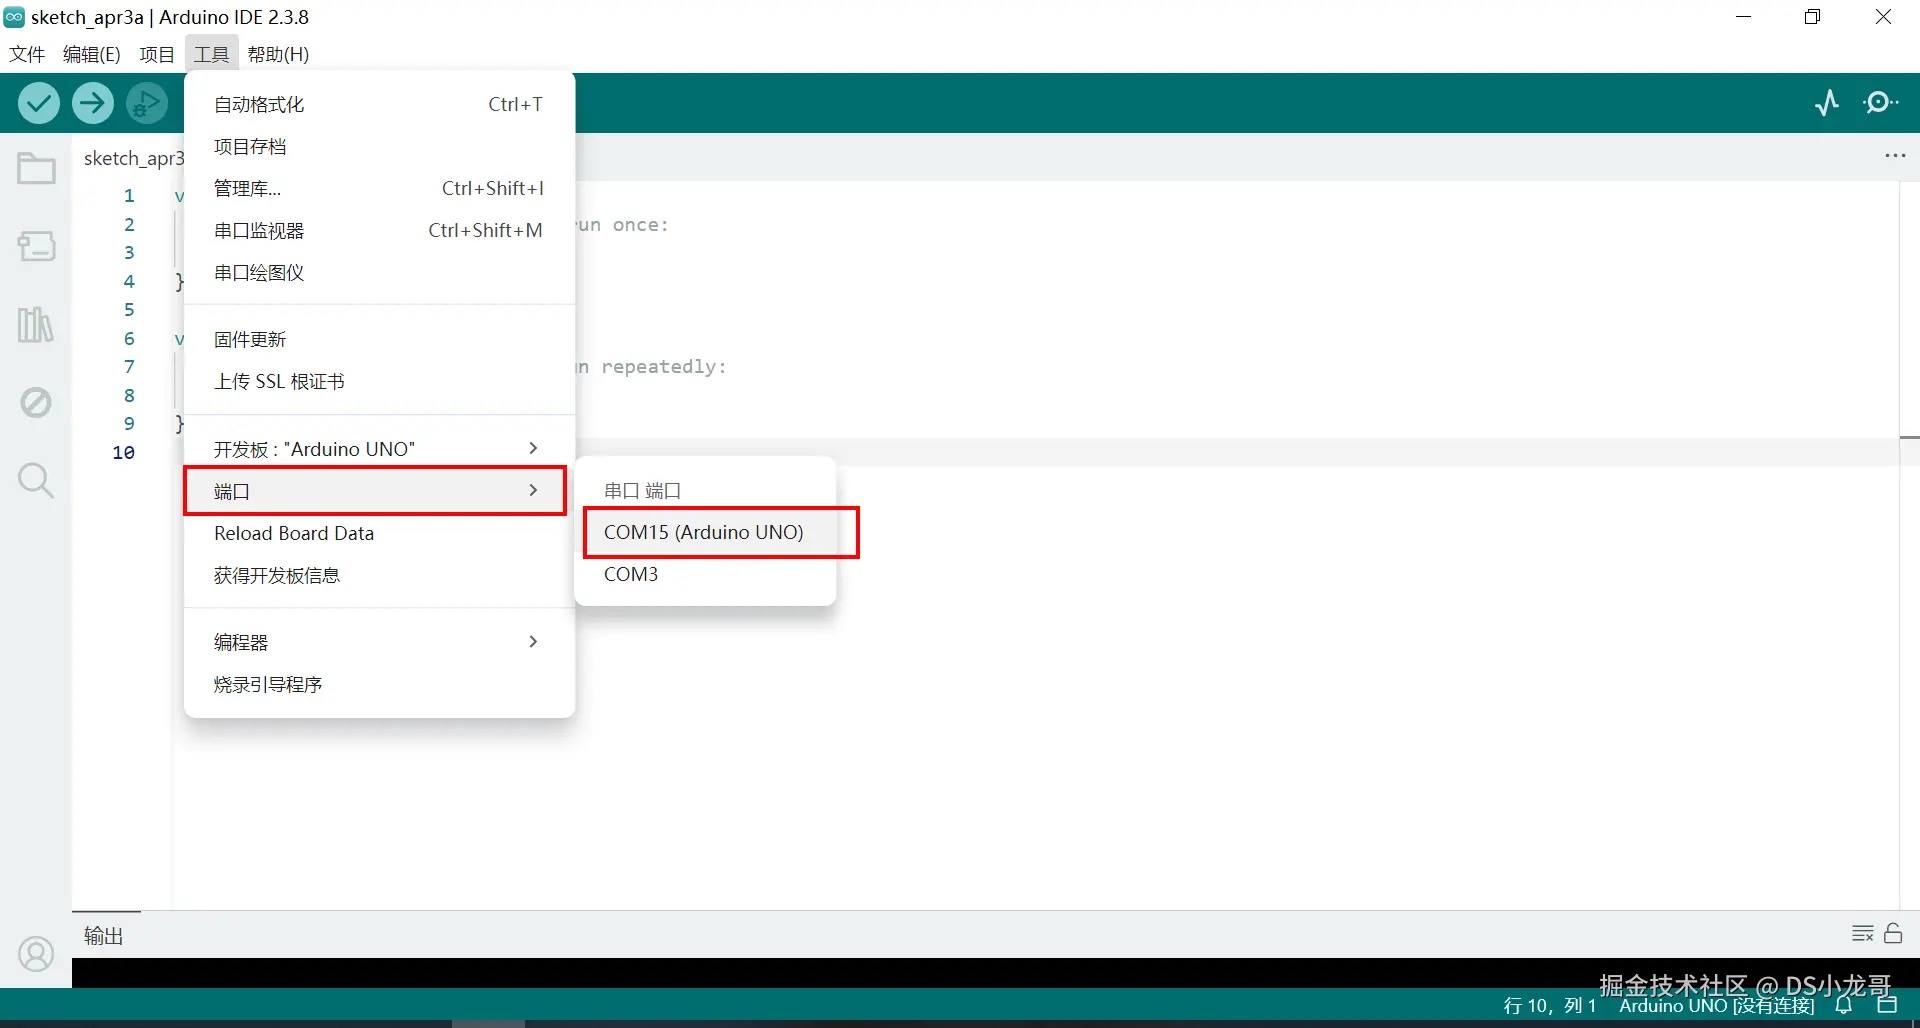1920x1028 pixels.
Task: Open the 文件 menu
Action: 27,54
